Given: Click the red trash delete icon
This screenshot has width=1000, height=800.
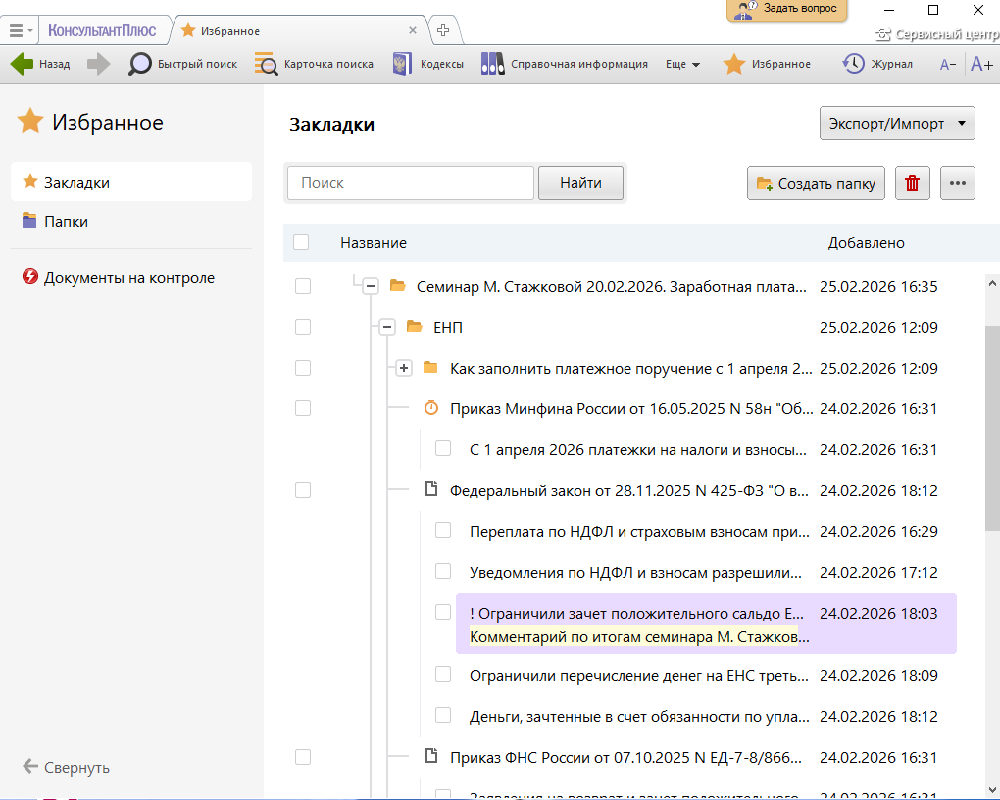Looking at the screenshot, I should [912, 183].
